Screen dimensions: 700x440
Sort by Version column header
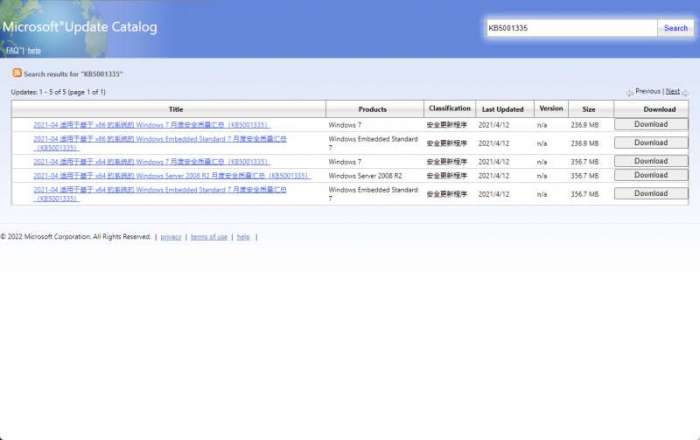pos(551,108)
